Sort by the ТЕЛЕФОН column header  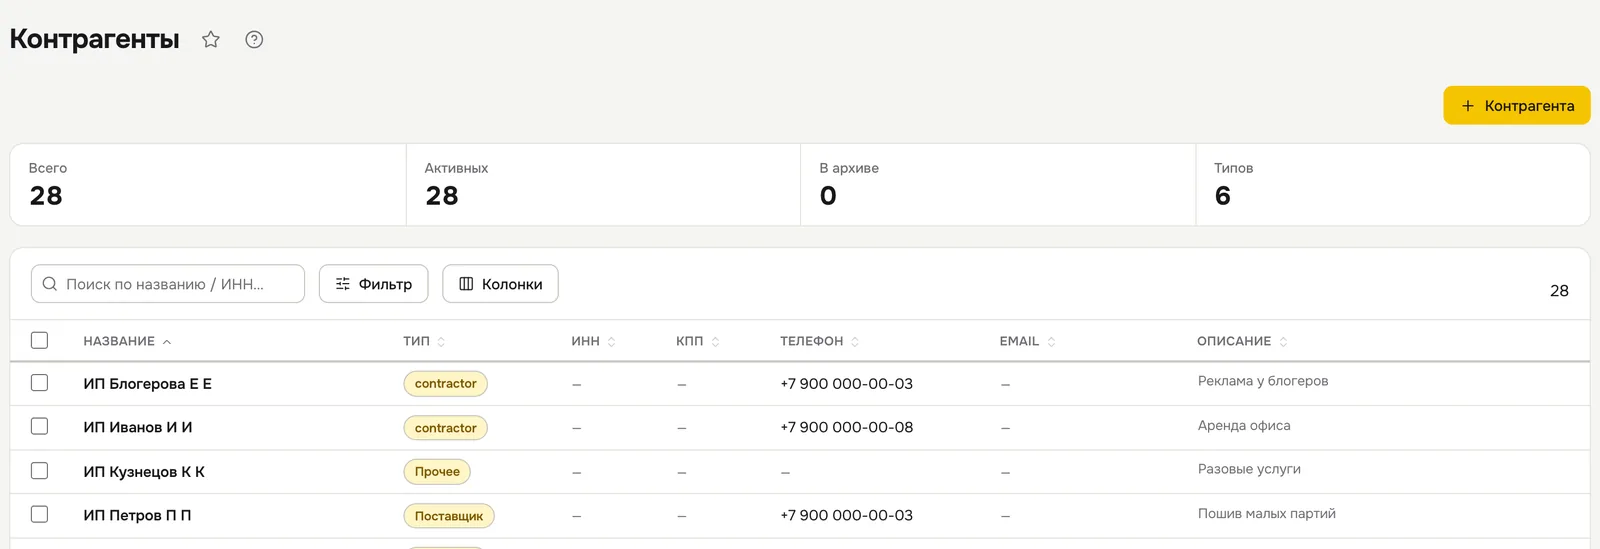point(811,341)
